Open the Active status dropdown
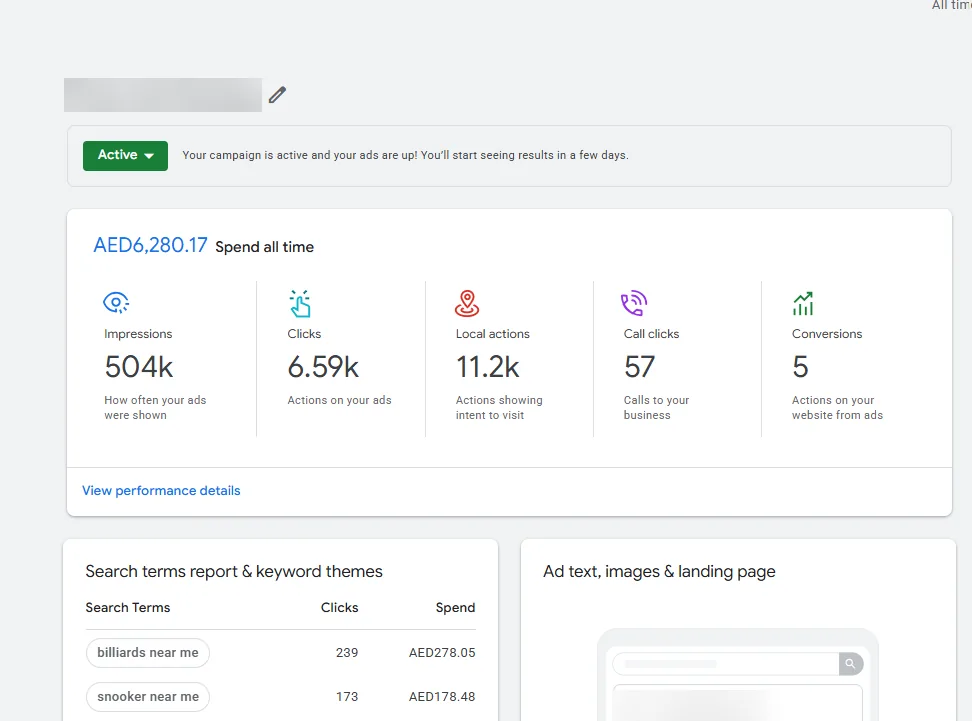This screenshot has width=972, height=721. (125, 155)
